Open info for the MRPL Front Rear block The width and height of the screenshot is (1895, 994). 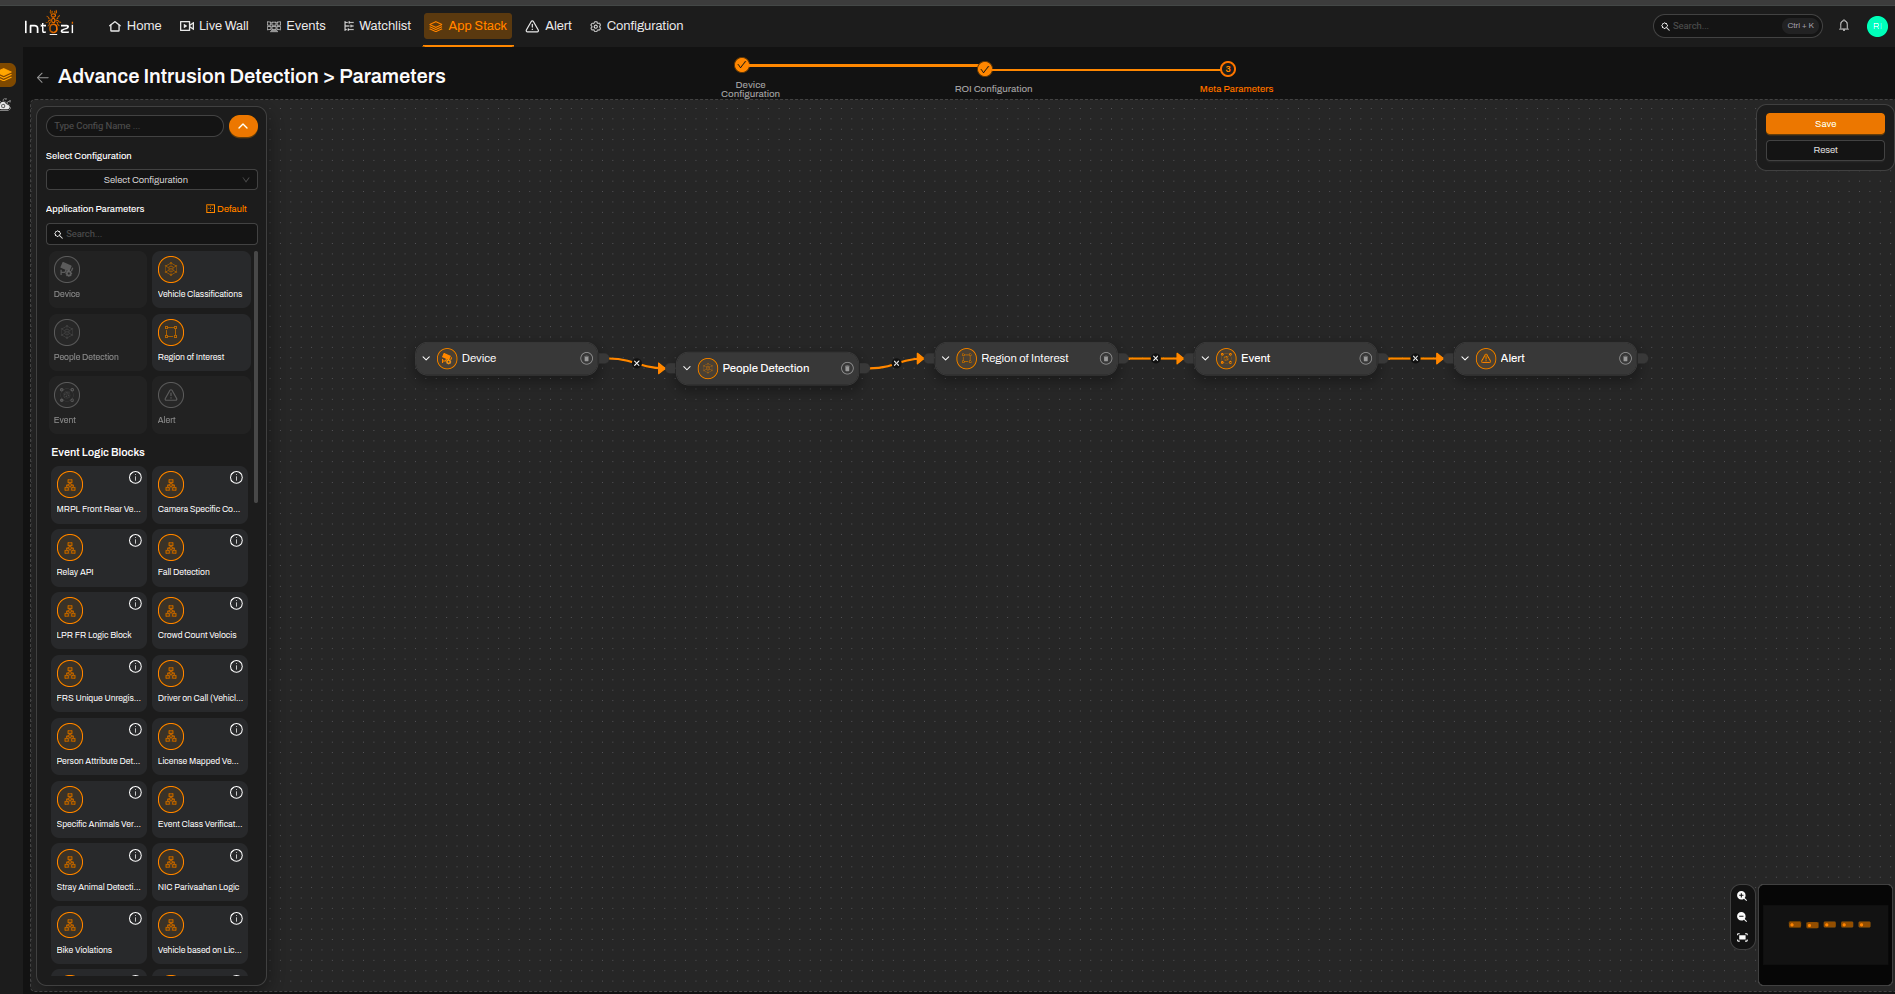tap(135, 478)
